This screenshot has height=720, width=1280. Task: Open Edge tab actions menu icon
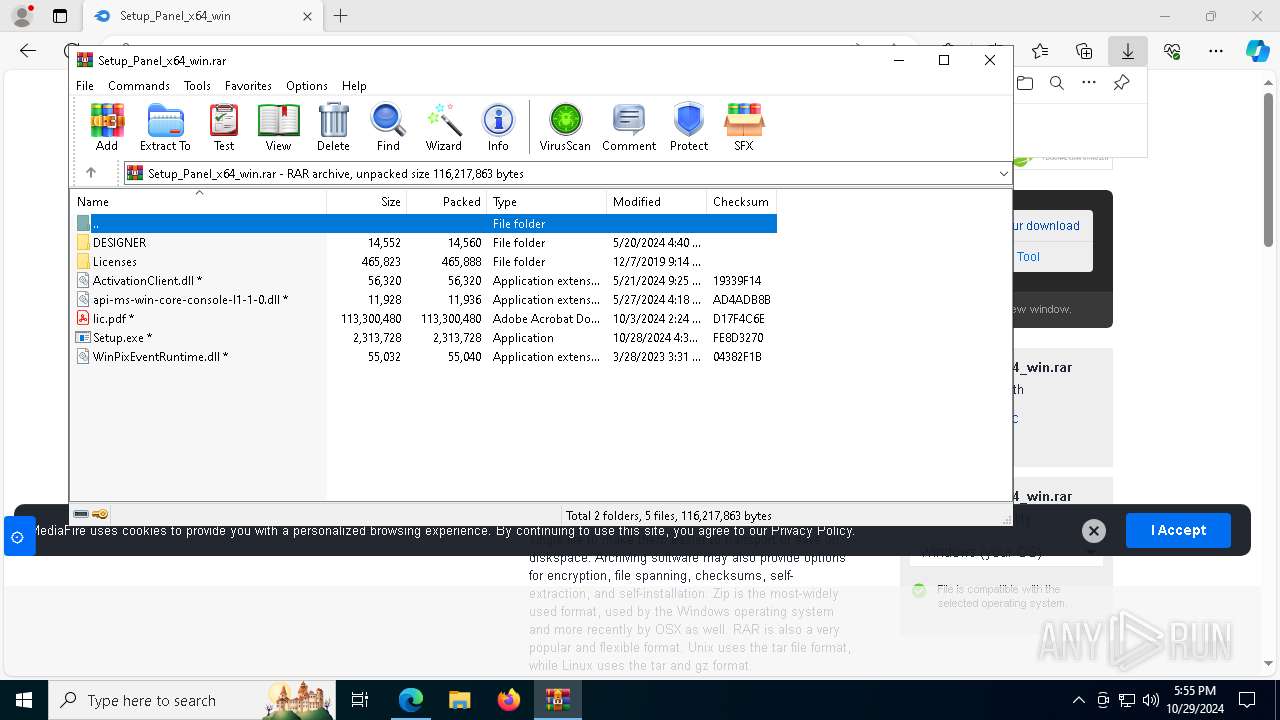click(x=60, y=16)
